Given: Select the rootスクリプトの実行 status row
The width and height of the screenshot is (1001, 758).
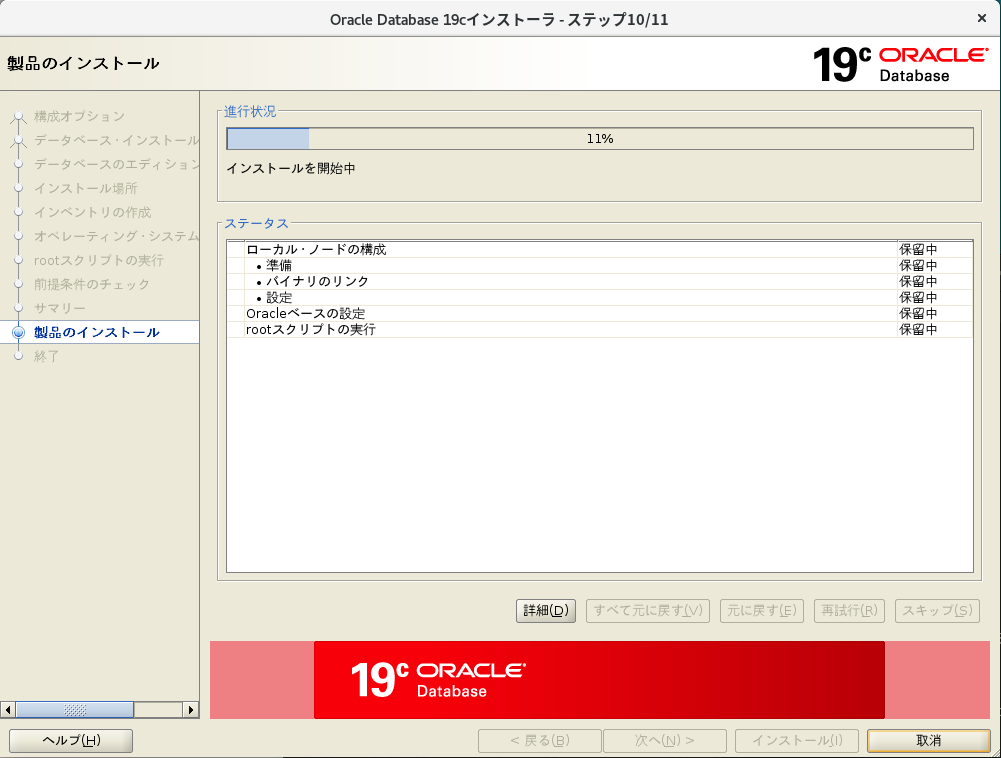Looking at the screenshot, I should 311,330.
